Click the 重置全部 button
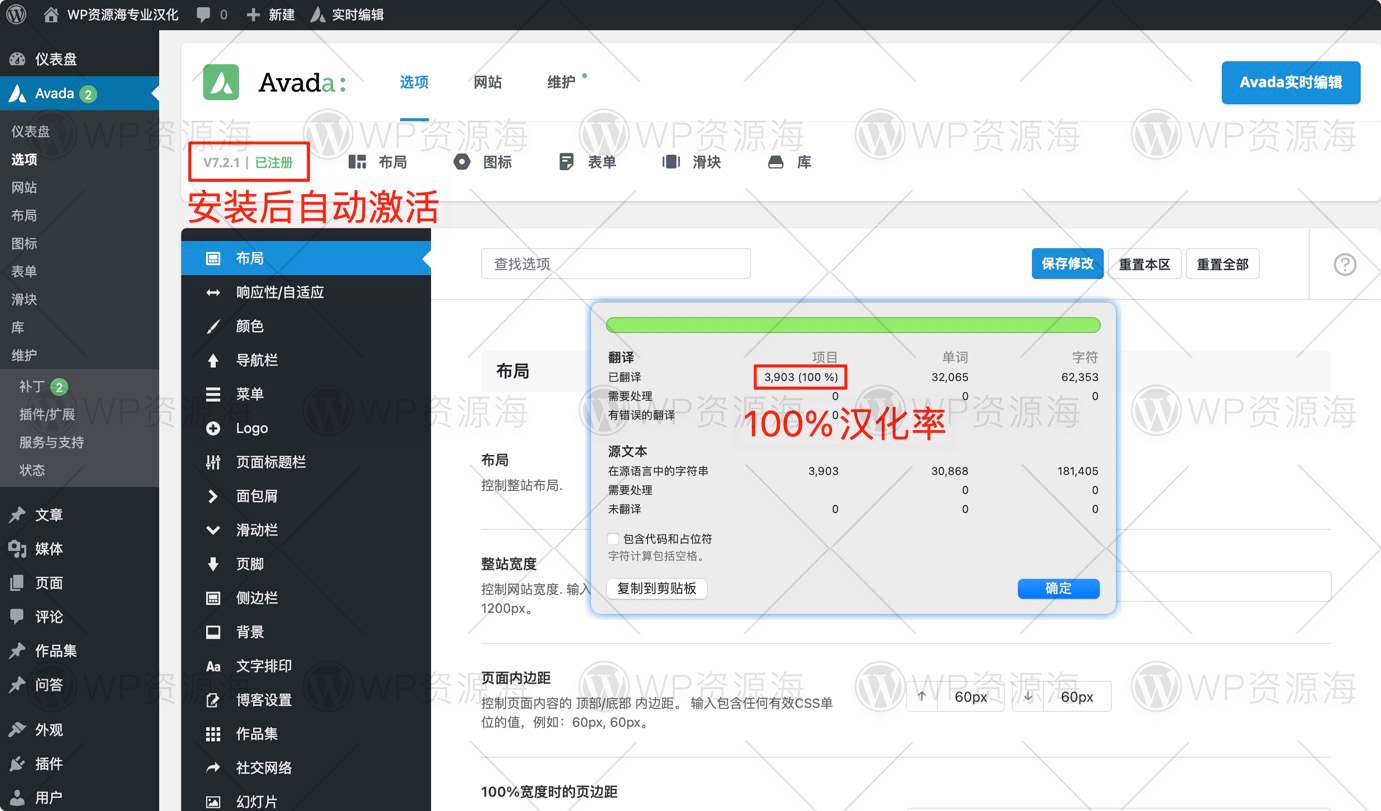Viewport: 1381px width, 811px height. (1222, 264)
